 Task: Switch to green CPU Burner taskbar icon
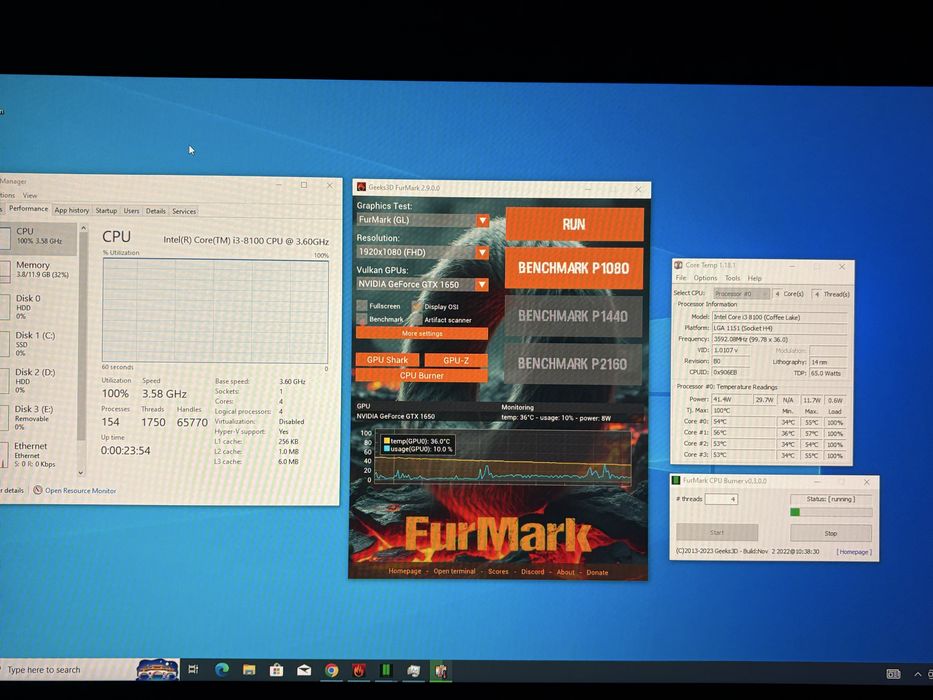pyautogui.click(x=386, y=671)
